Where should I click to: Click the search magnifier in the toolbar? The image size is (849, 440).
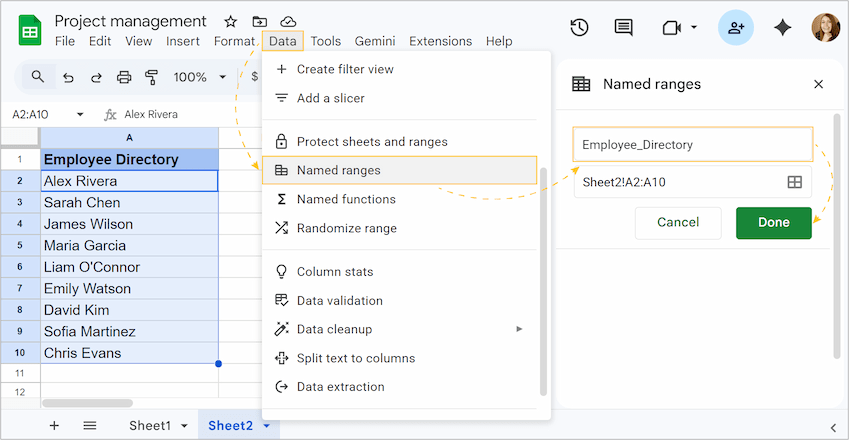coord(37,77)
